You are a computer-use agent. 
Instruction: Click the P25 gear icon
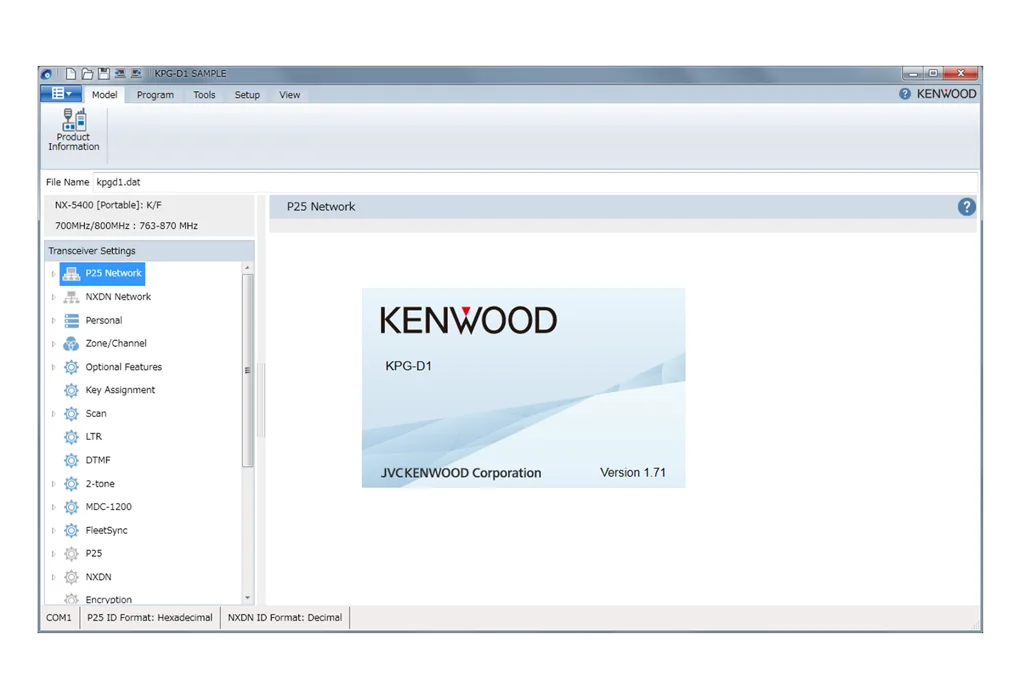click(72, 554)
